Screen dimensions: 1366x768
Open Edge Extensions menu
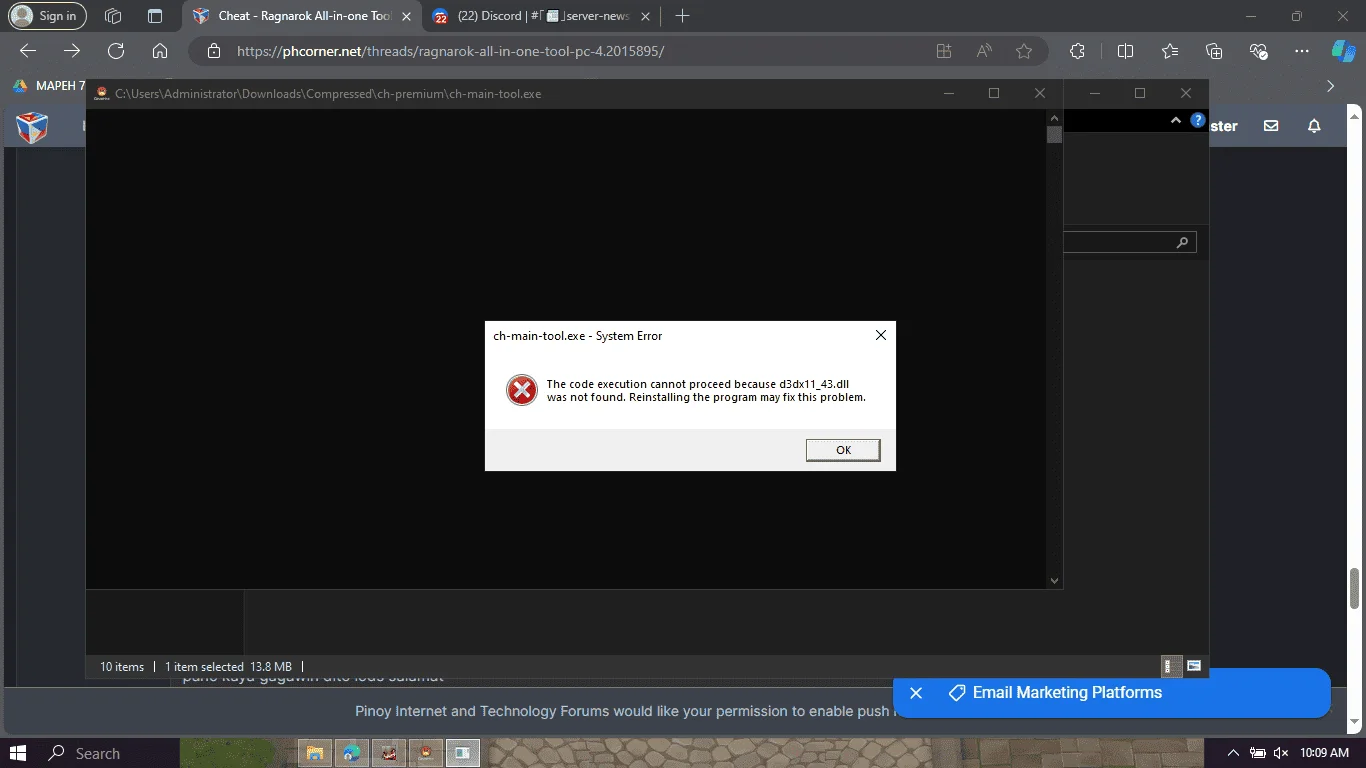[x=1077, y=51]
